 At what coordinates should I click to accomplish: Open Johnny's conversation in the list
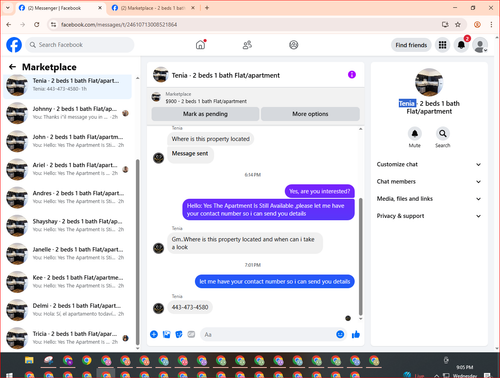[68, 113]
